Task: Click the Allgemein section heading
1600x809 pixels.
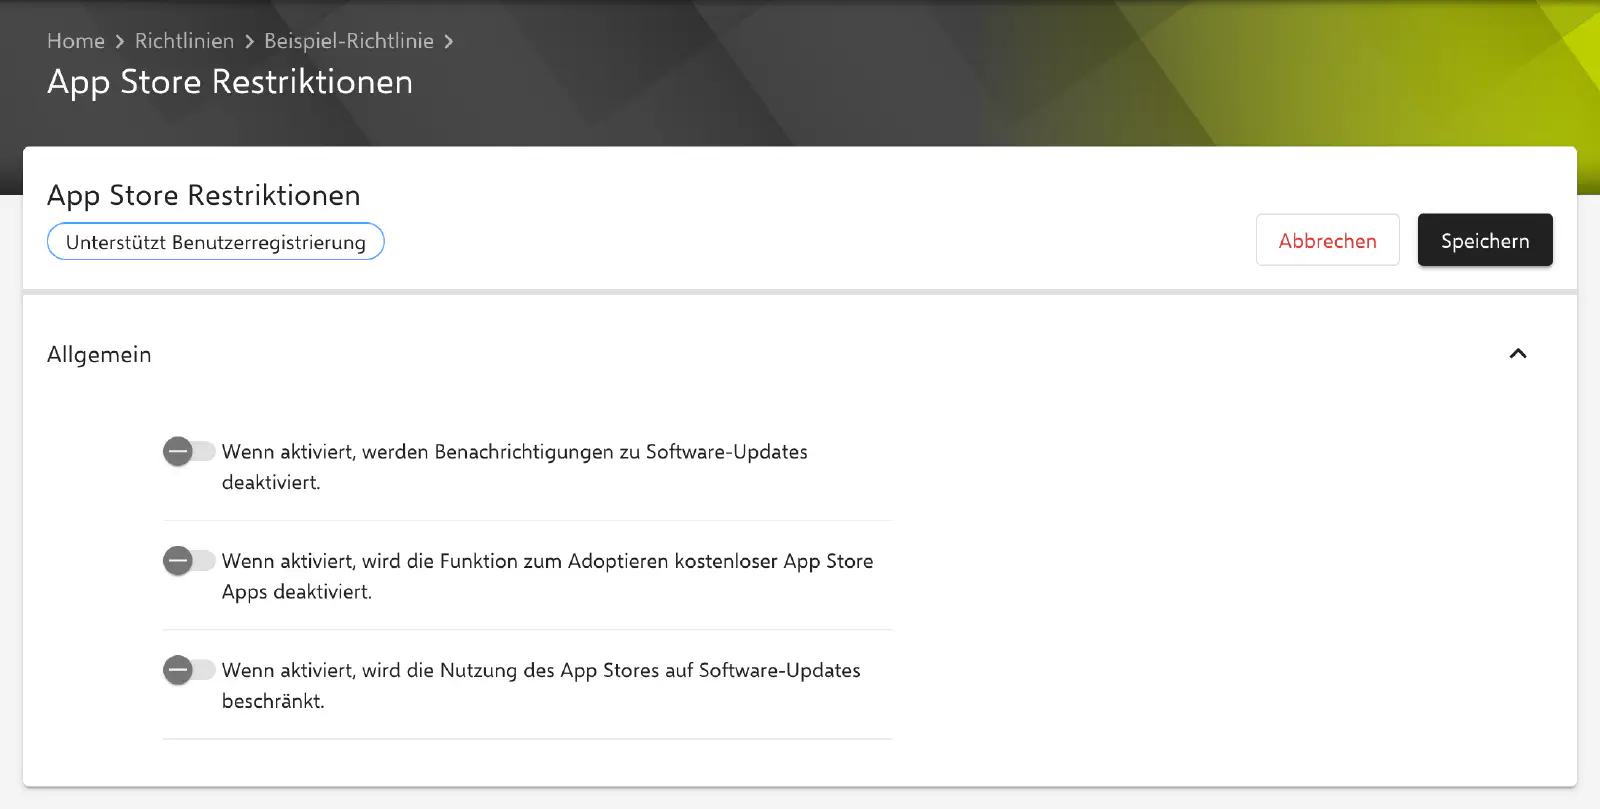Action: [x=99, y=355]
